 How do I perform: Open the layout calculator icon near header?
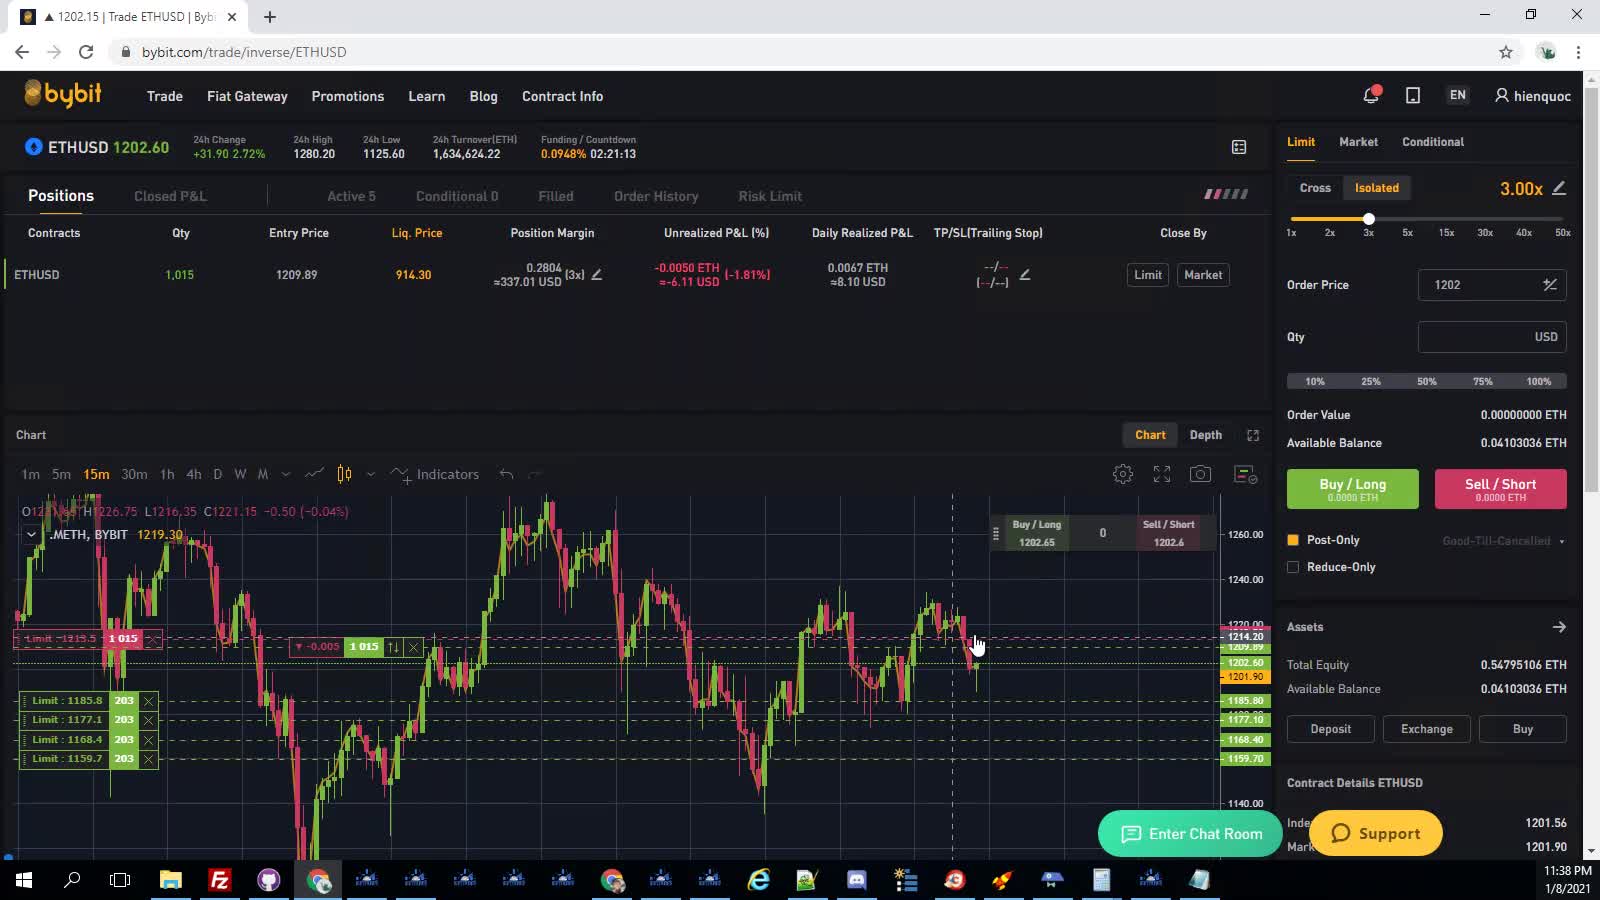point(1239,147)
